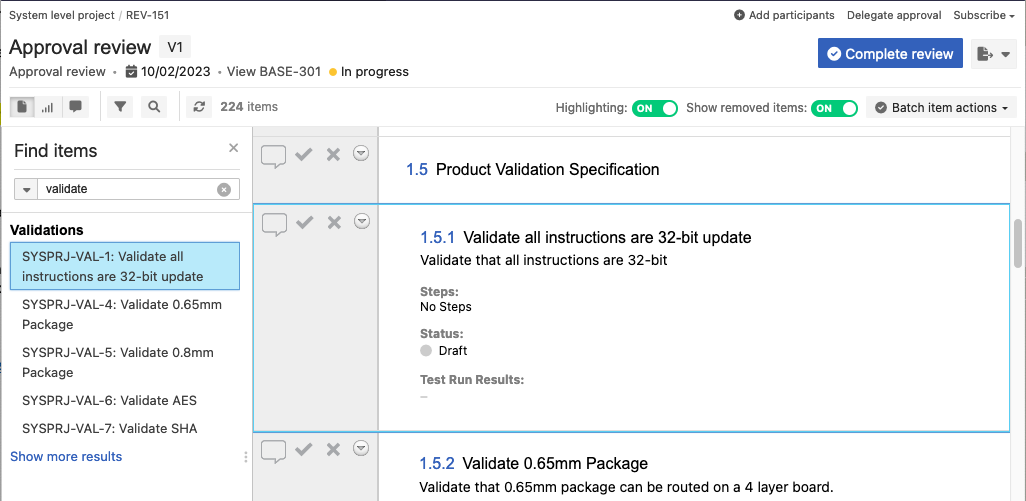Click Add participants
This screenshot has width=1026, height=501.
click(784, 15)
